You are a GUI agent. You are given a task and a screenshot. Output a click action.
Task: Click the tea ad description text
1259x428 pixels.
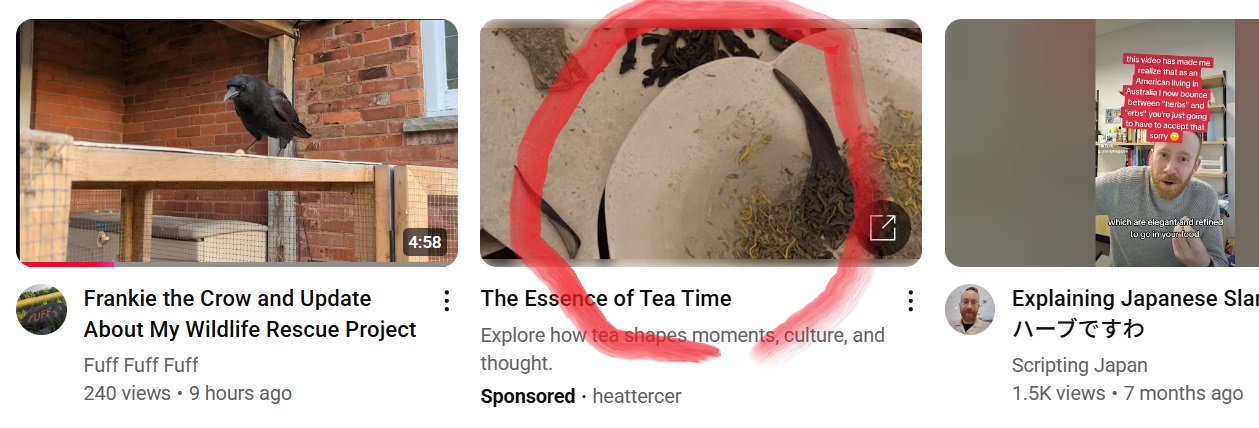(x=683, y=349)
